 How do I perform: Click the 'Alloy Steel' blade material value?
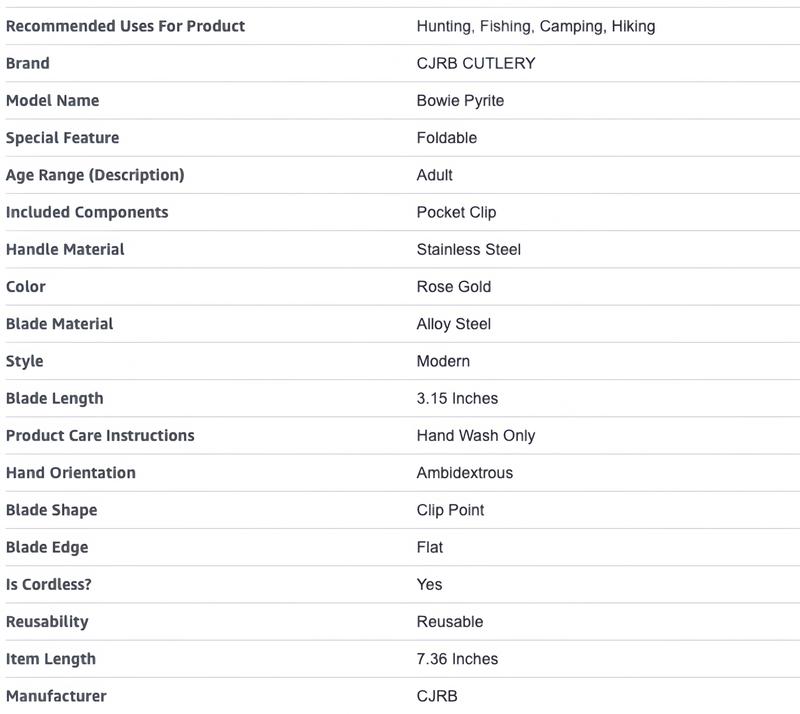(454, 324)
